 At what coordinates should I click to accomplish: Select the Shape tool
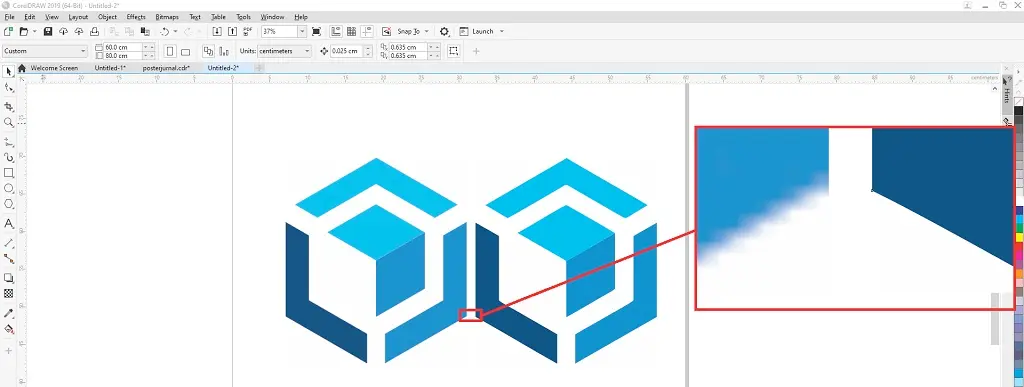[8, 87]
